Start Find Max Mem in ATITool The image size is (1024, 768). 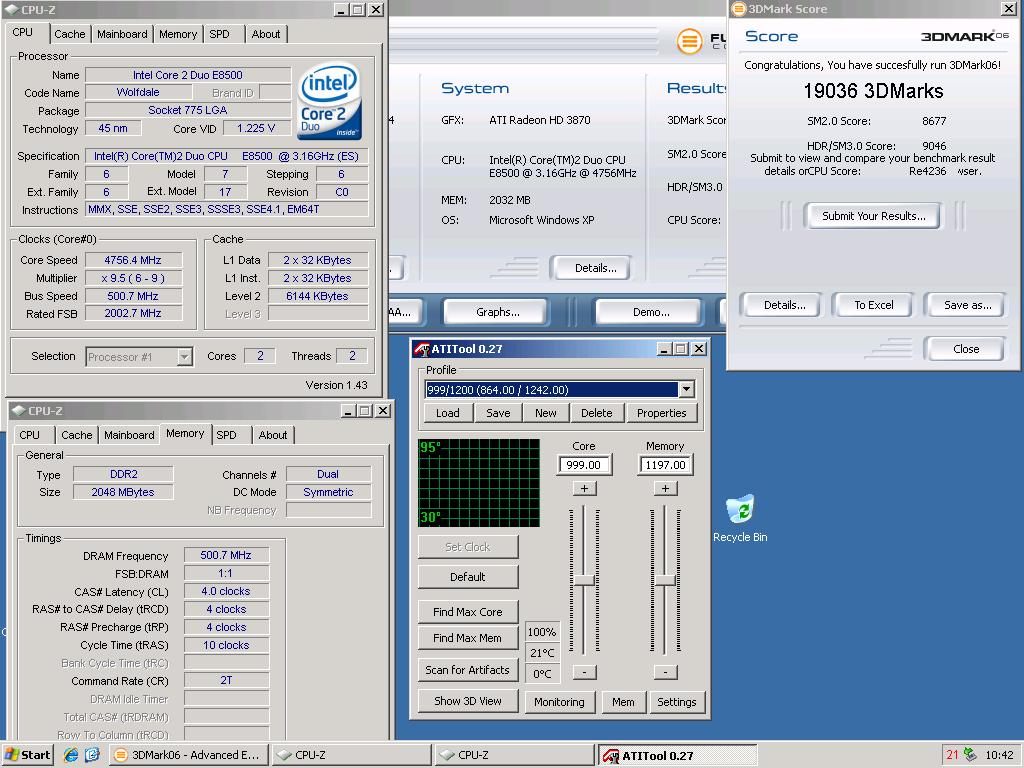coord(468,638)
